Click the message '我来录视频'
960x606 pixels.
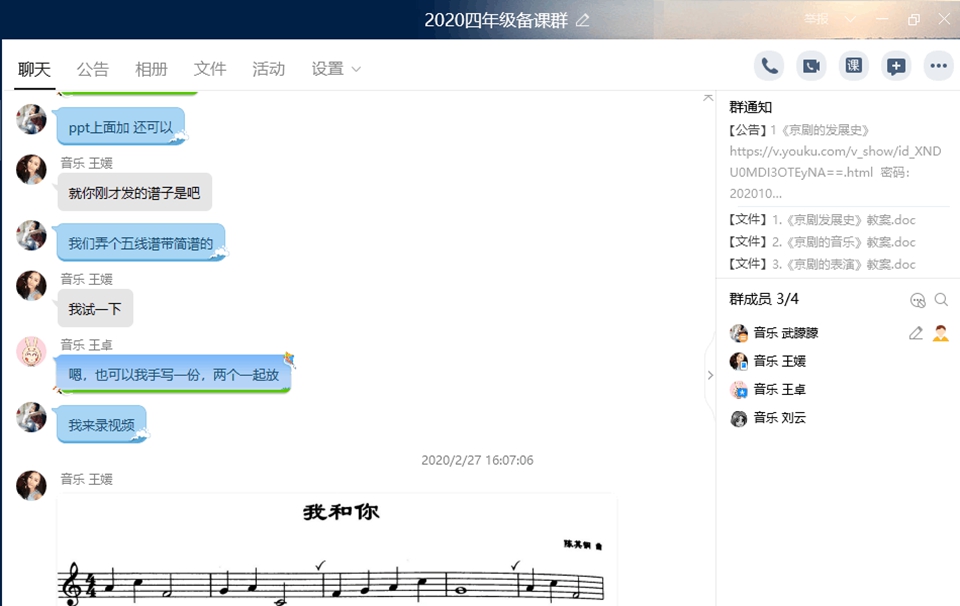click(x=102, y=425)
